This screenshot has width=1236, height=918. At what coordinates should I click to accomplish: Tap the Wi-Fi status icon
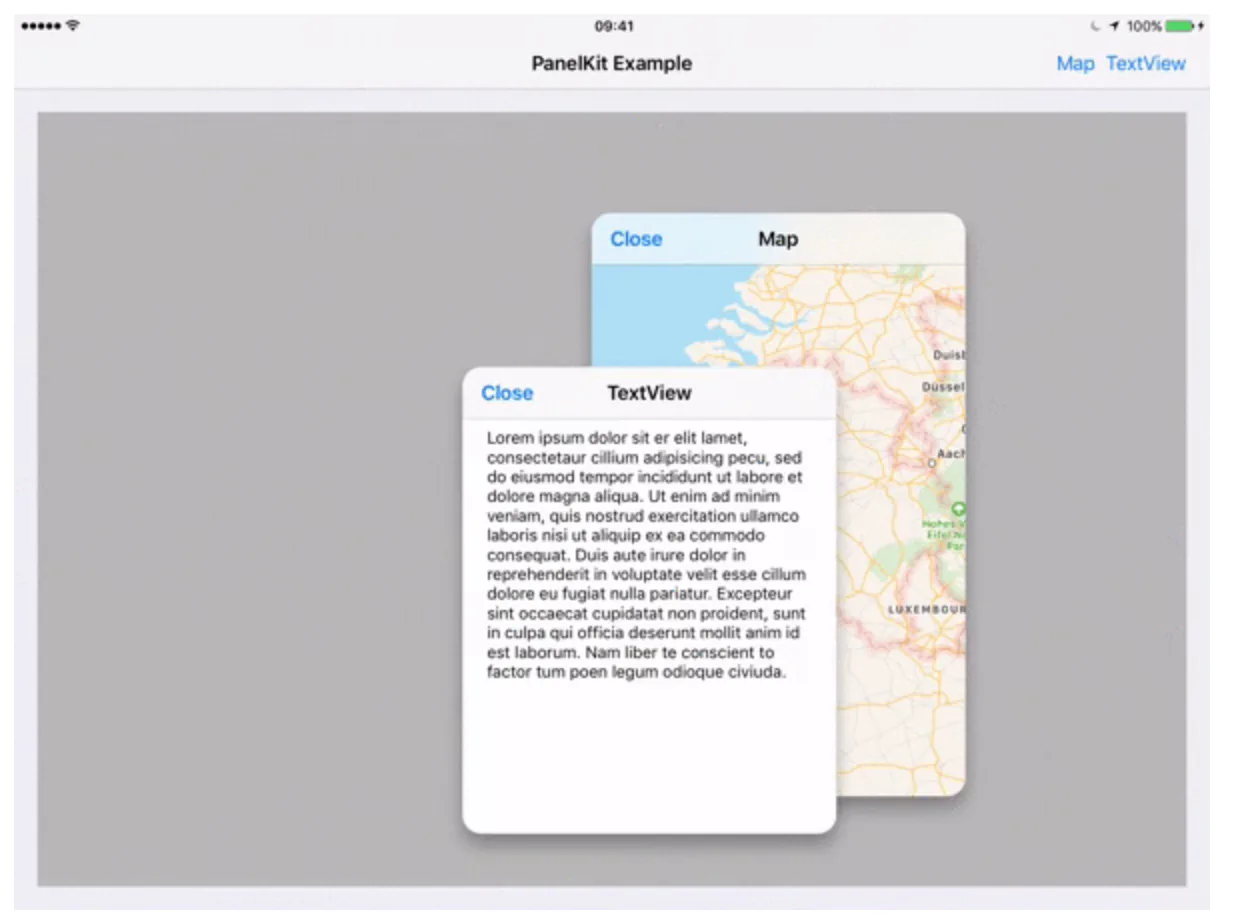[x=73, y=26]
